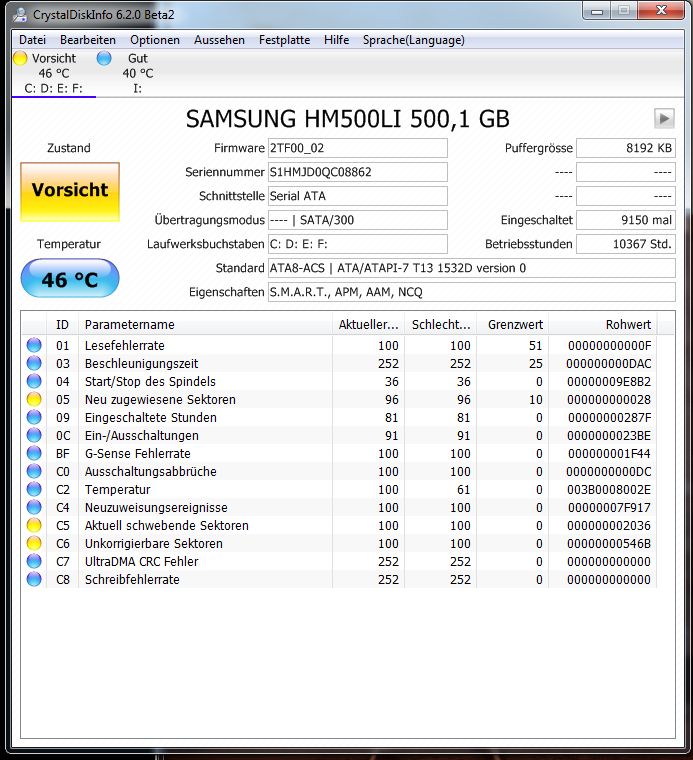
Task: Click Grenzwert value 51 of Lesefehlerrate
Action: [x=535, y=345]
